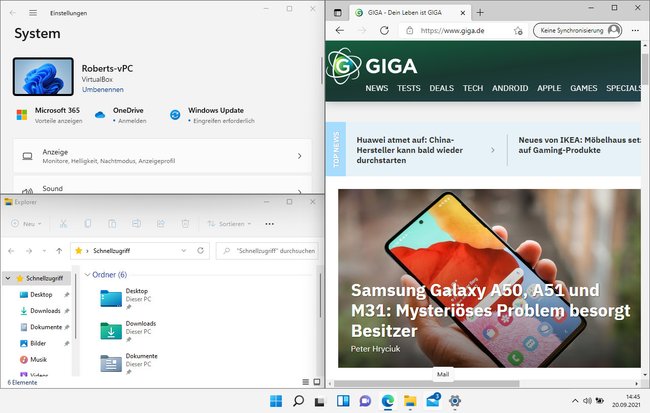Click Explorer's forward navigation arrow
The image size is (650, 413).
(x=29, y=251)
